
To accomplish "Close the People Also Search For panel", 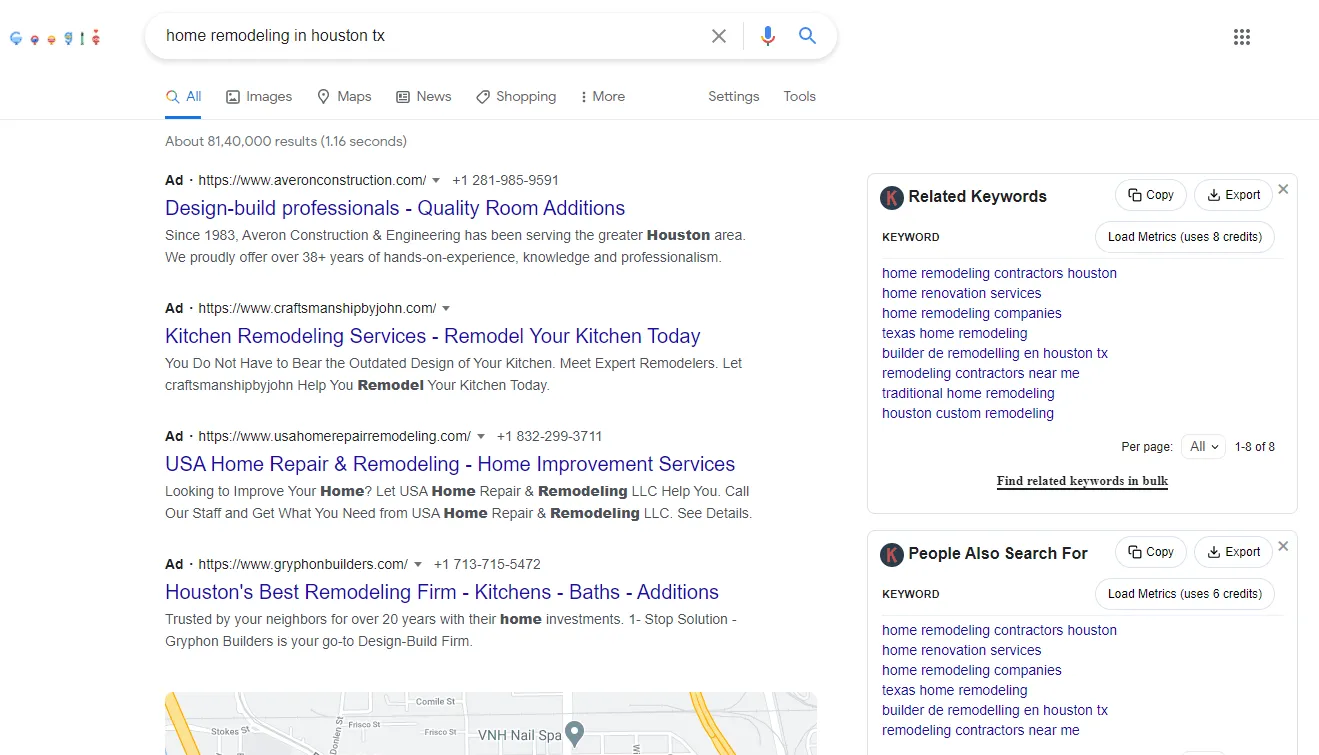I will click(x=1283, y=546).
